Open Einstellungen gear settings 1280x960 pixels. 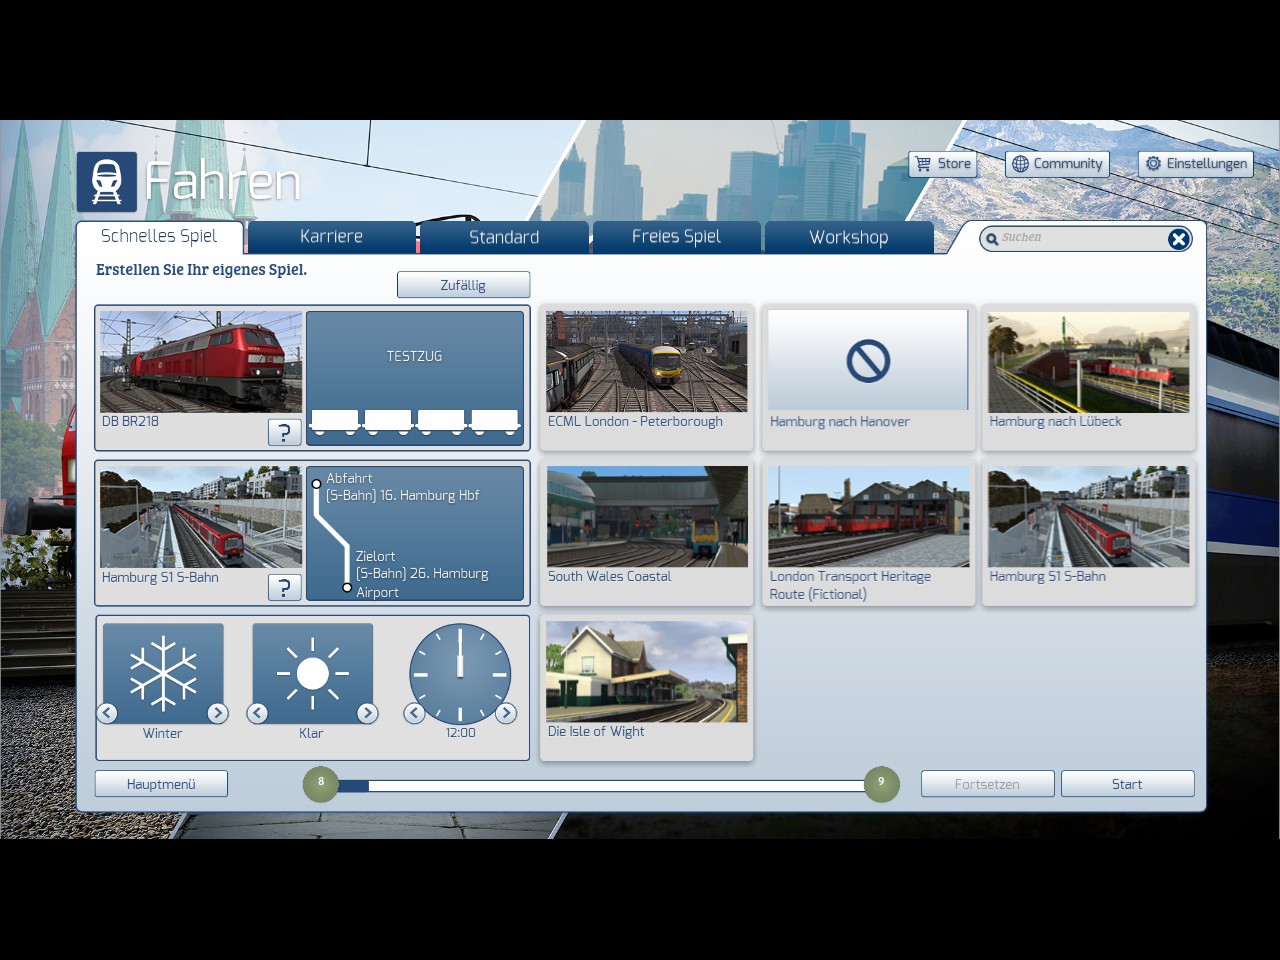[x=1195, y=164]
